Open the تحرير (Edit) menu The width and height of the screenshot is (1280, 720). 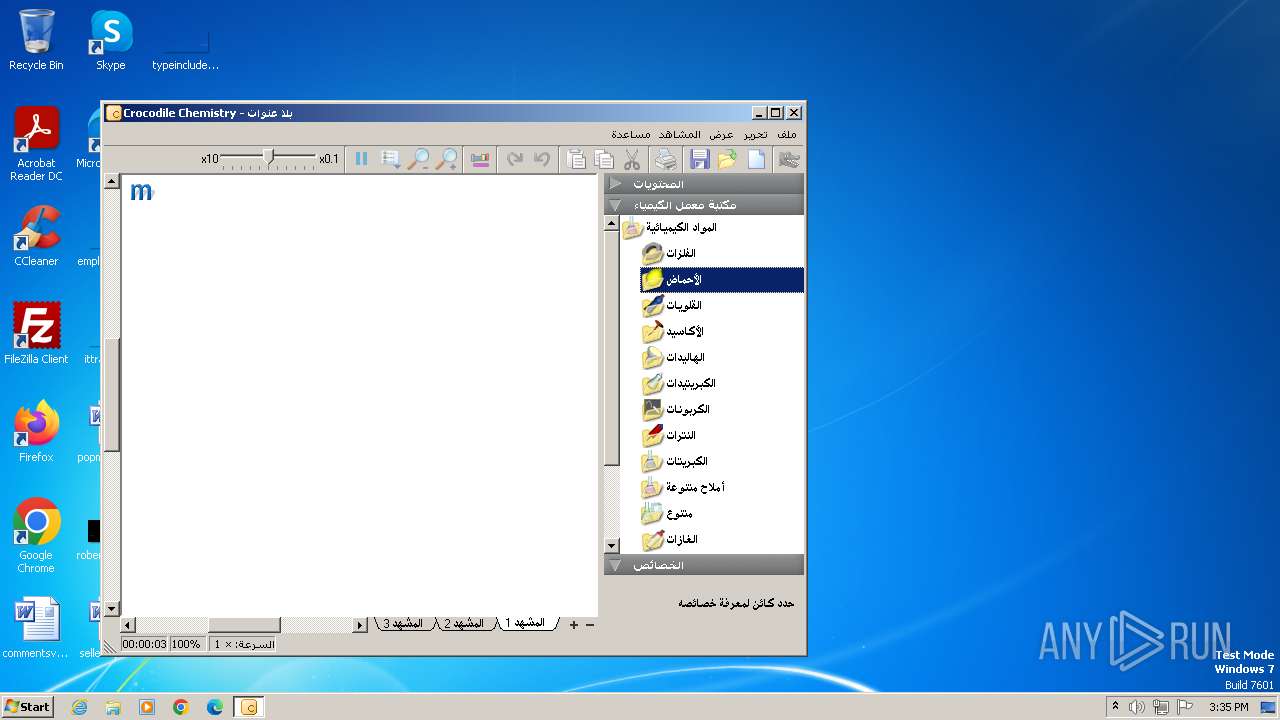[x=755, y=134]
